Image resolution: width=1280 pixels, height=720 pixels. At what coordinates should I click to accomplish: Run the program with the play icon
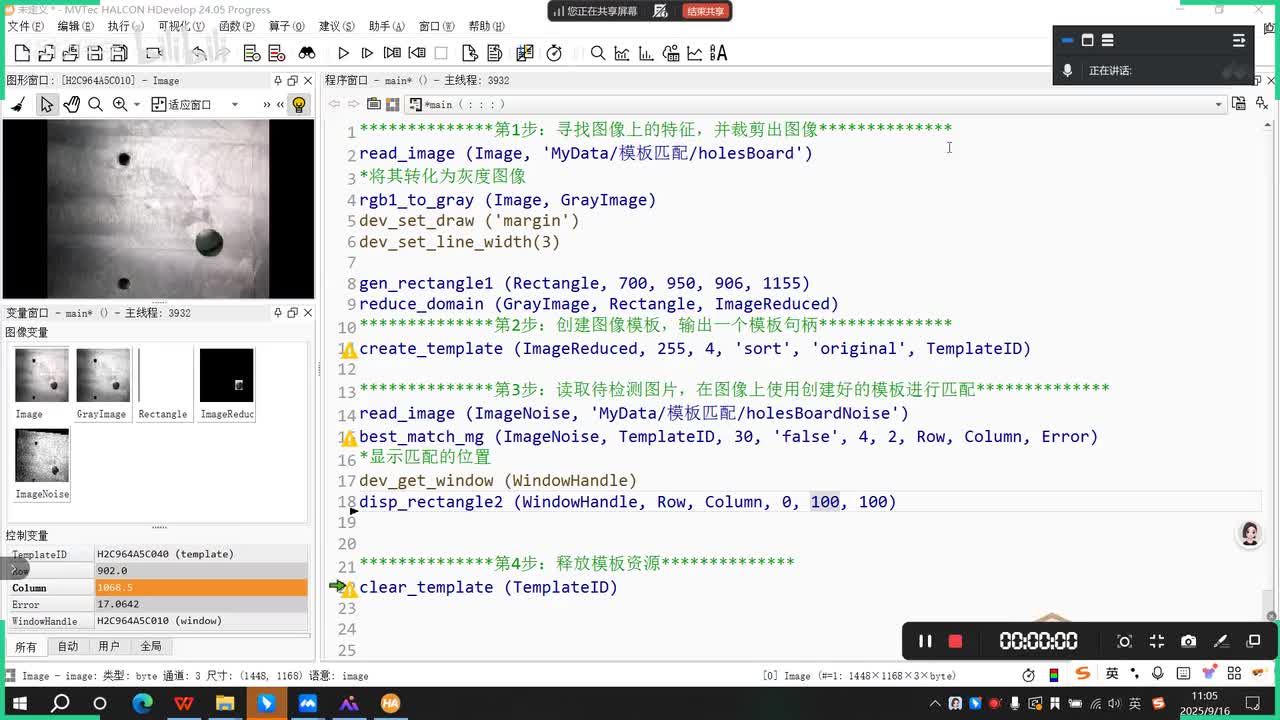343,53
